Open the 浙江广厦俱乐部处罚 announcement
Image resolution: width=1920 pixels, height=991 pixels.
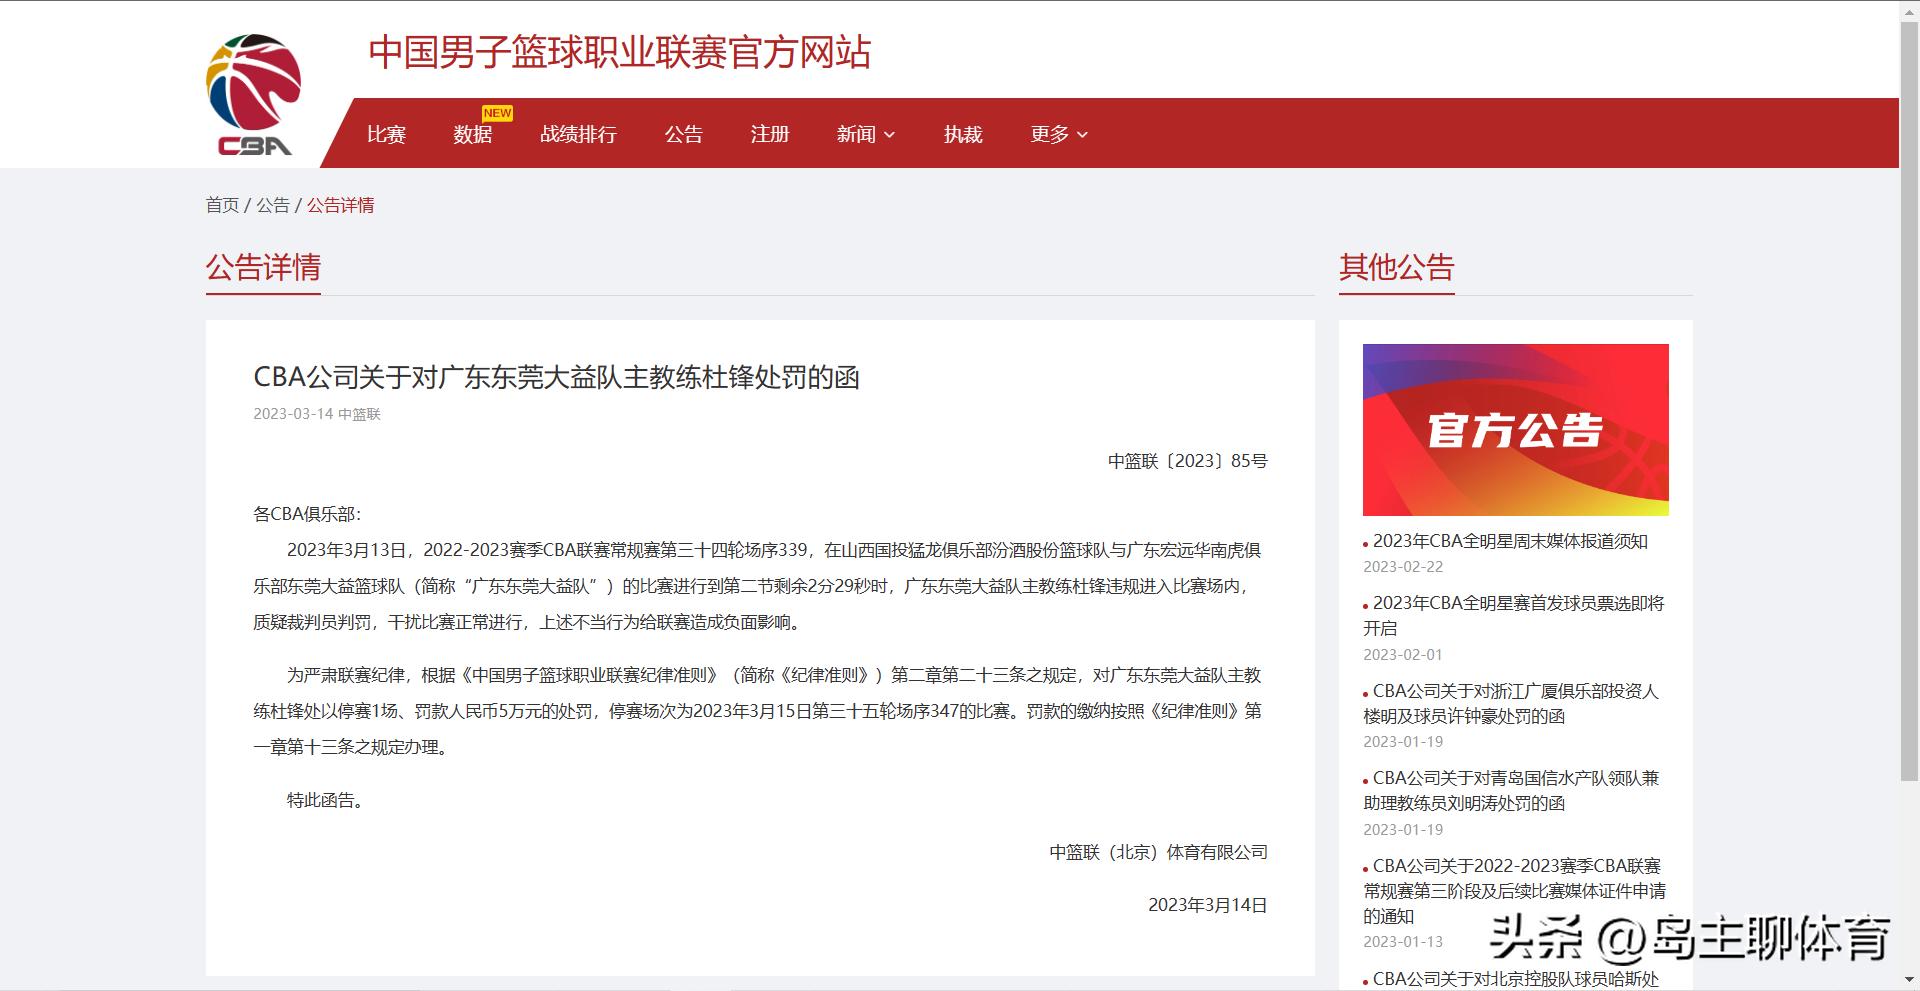[x=1512, y=704]
